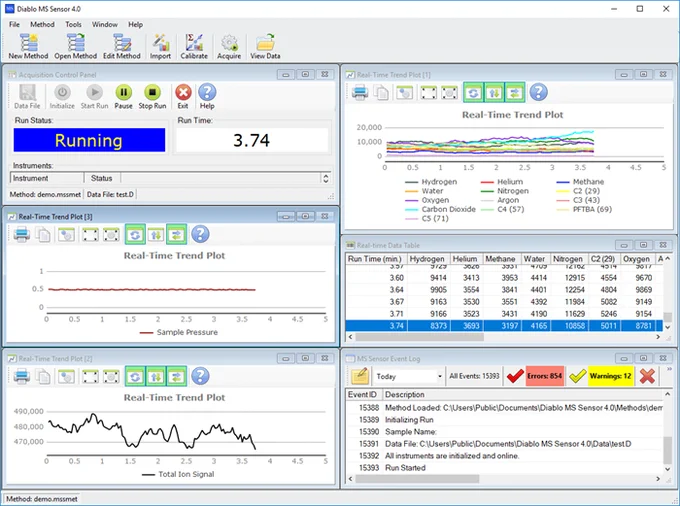Enable vertical auto-scale in Trend Plot [3]
The width and height of the screenshot is (680, 506).
pyautogui.click(x=156, y=235)
